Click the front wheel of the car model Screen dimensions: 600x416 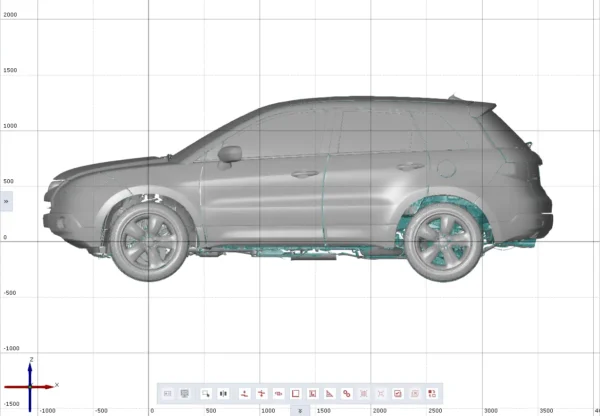(x=148, y=242)
